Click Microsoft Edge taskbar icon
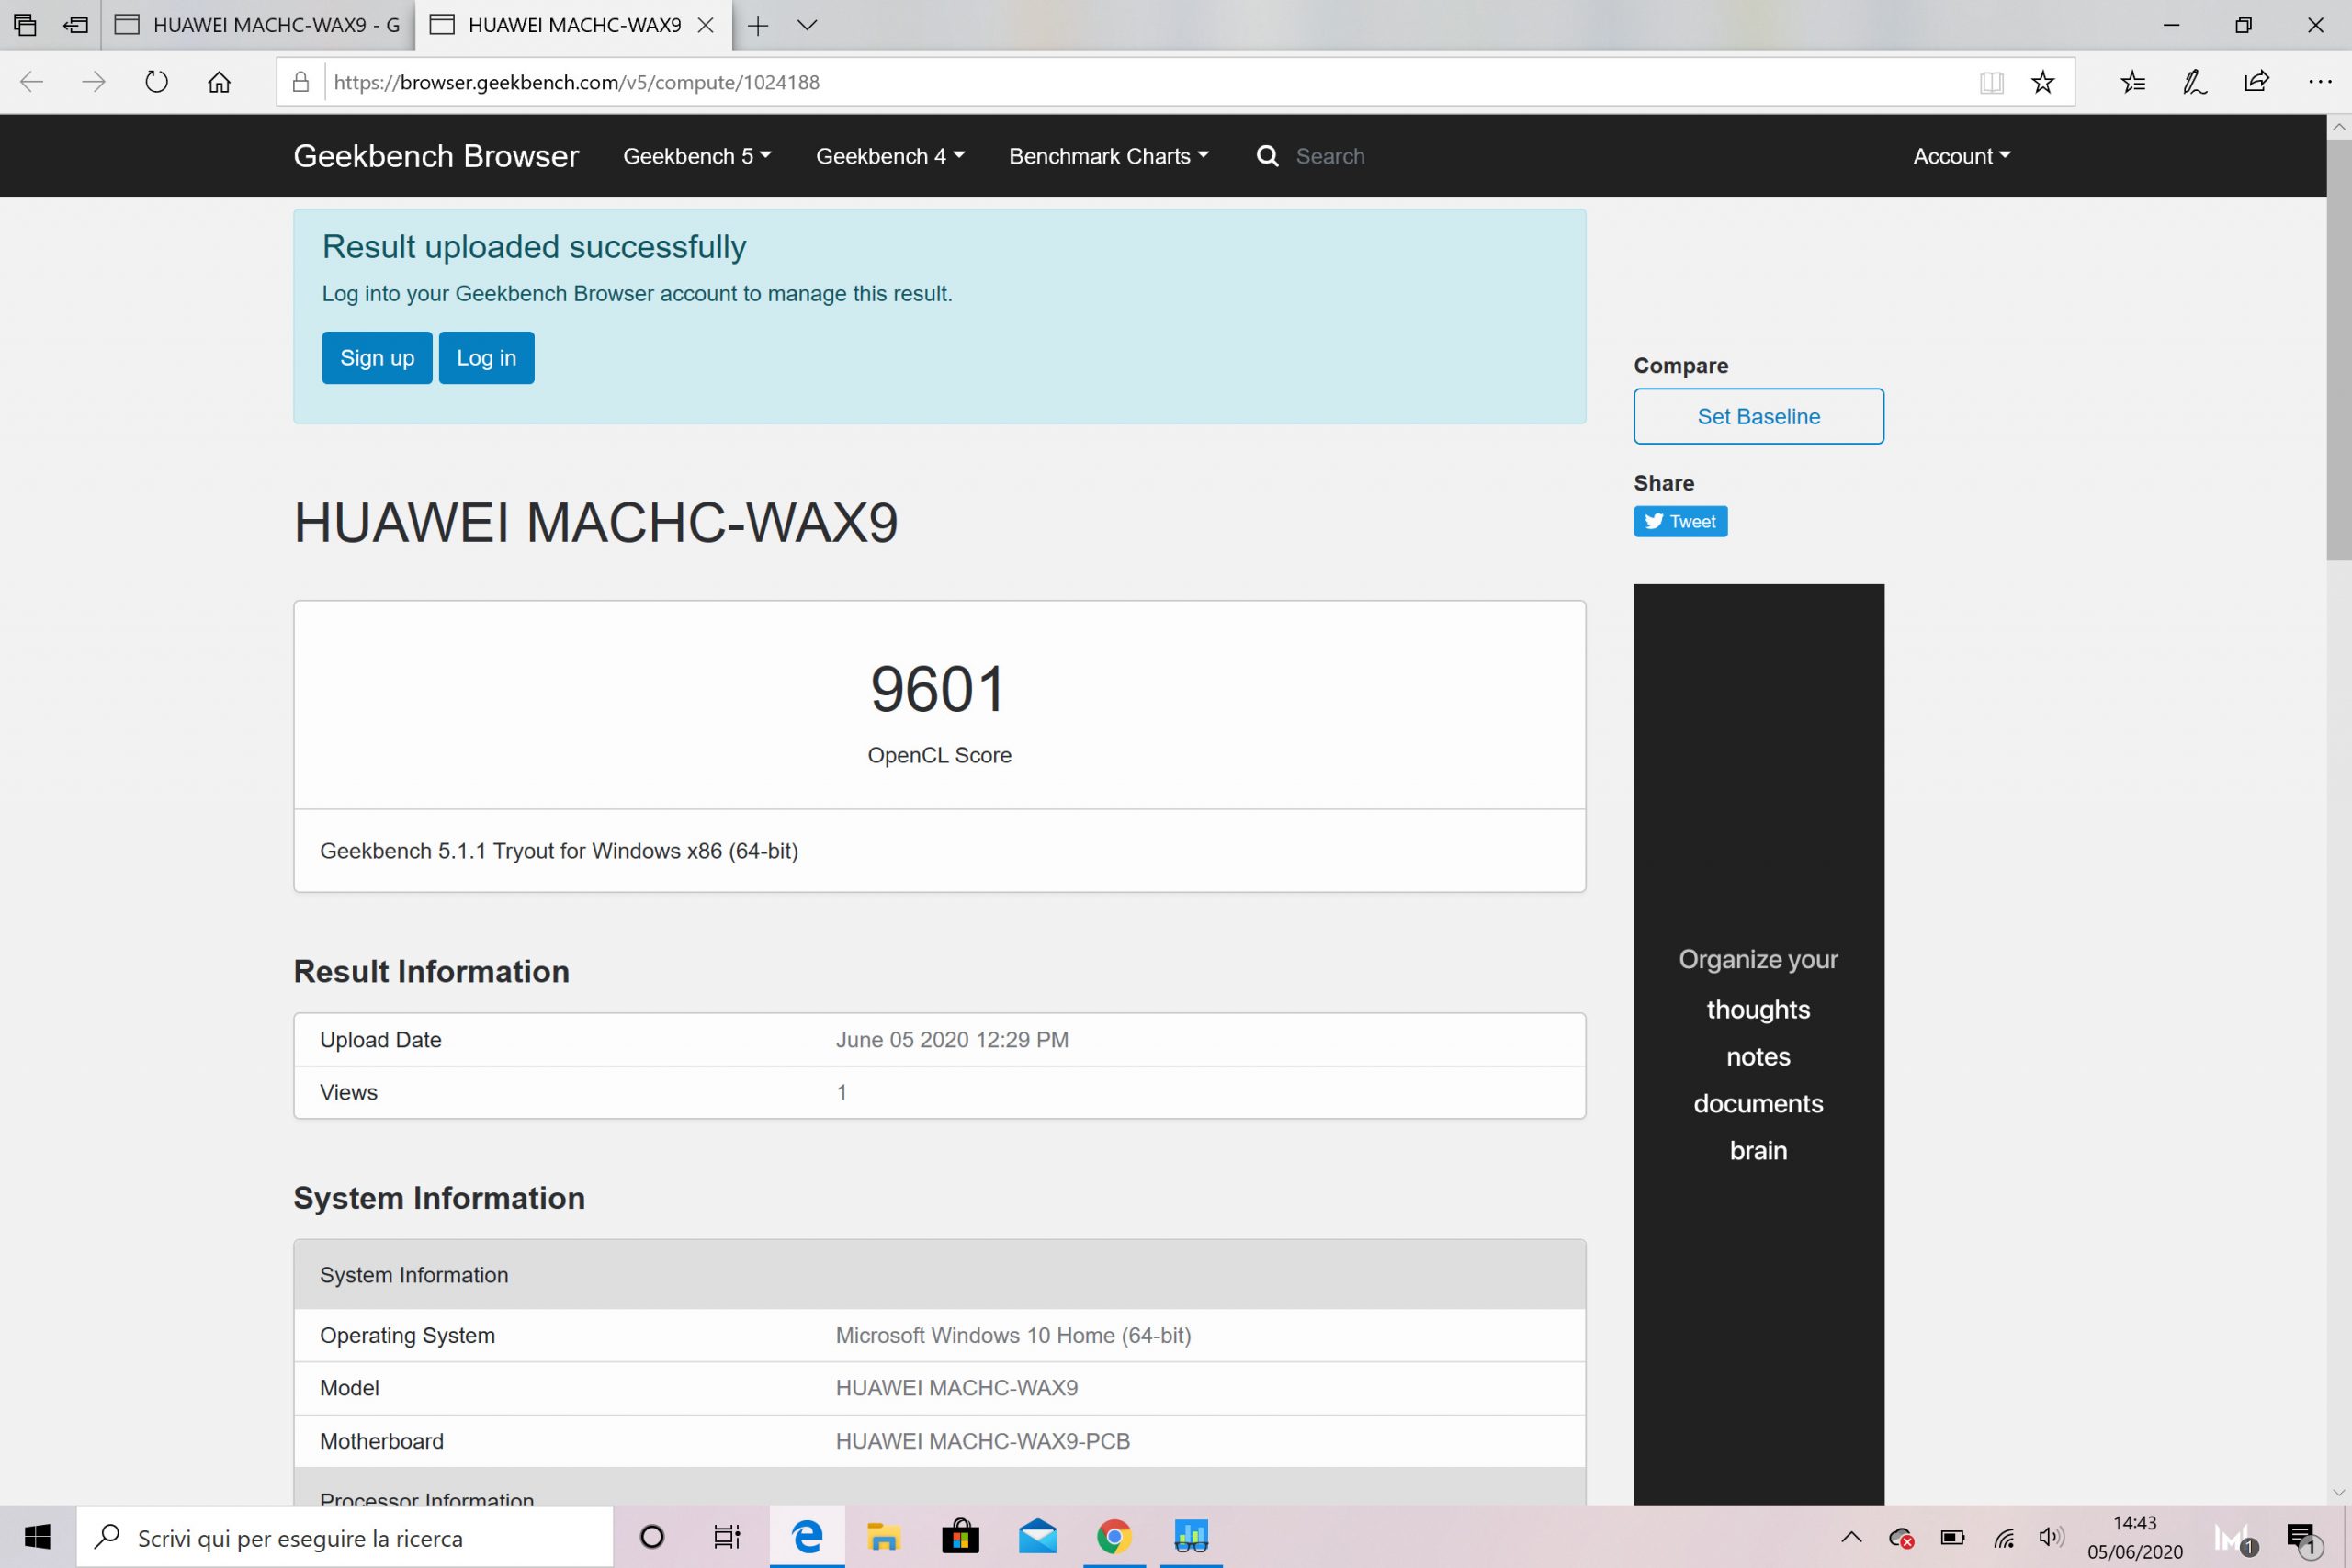This screenshot has height=1568, width=2352. [x=806, y=1537]
